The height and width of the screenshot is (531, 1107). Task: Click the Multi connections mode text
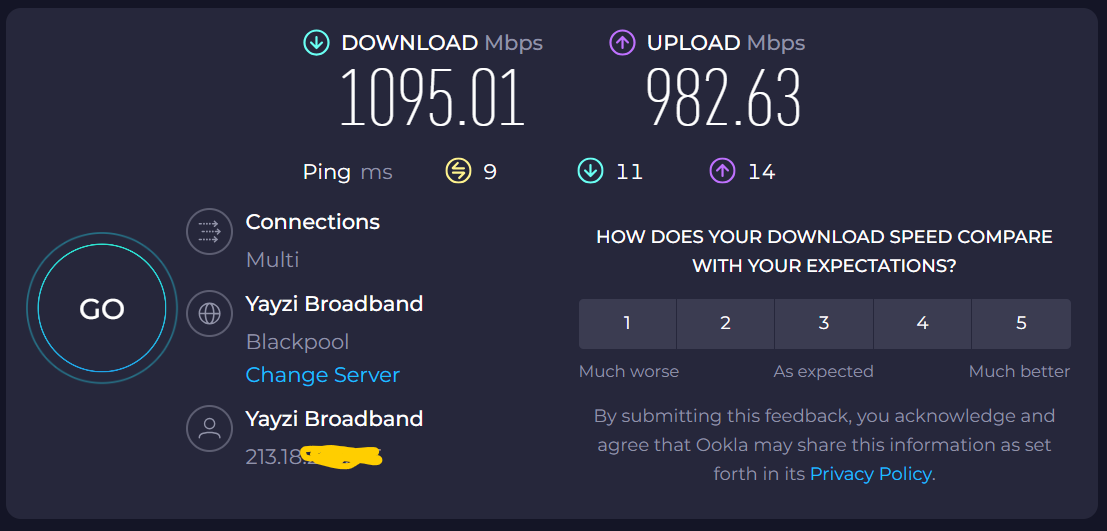[273, 261]
